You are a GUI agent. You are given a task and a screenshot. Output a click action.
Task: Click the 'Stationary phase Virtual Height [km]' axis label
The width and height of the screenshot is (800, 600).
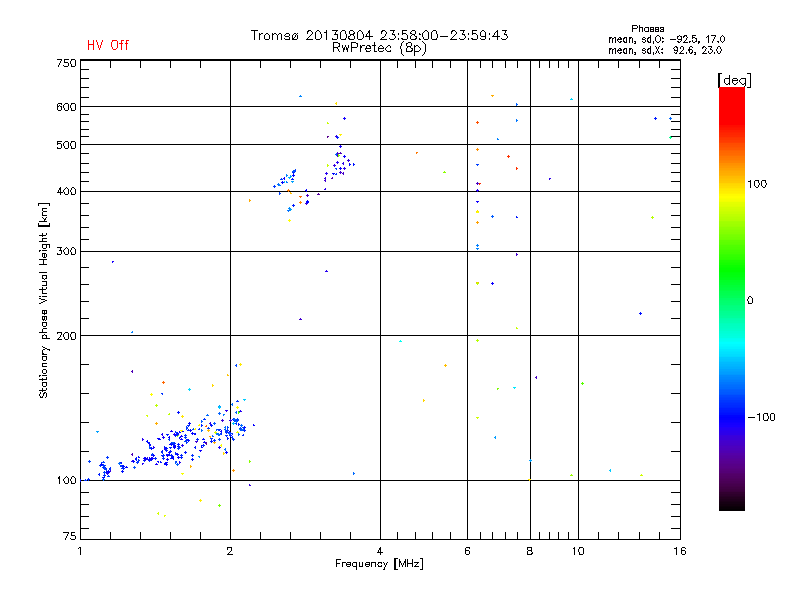(44, 301)
